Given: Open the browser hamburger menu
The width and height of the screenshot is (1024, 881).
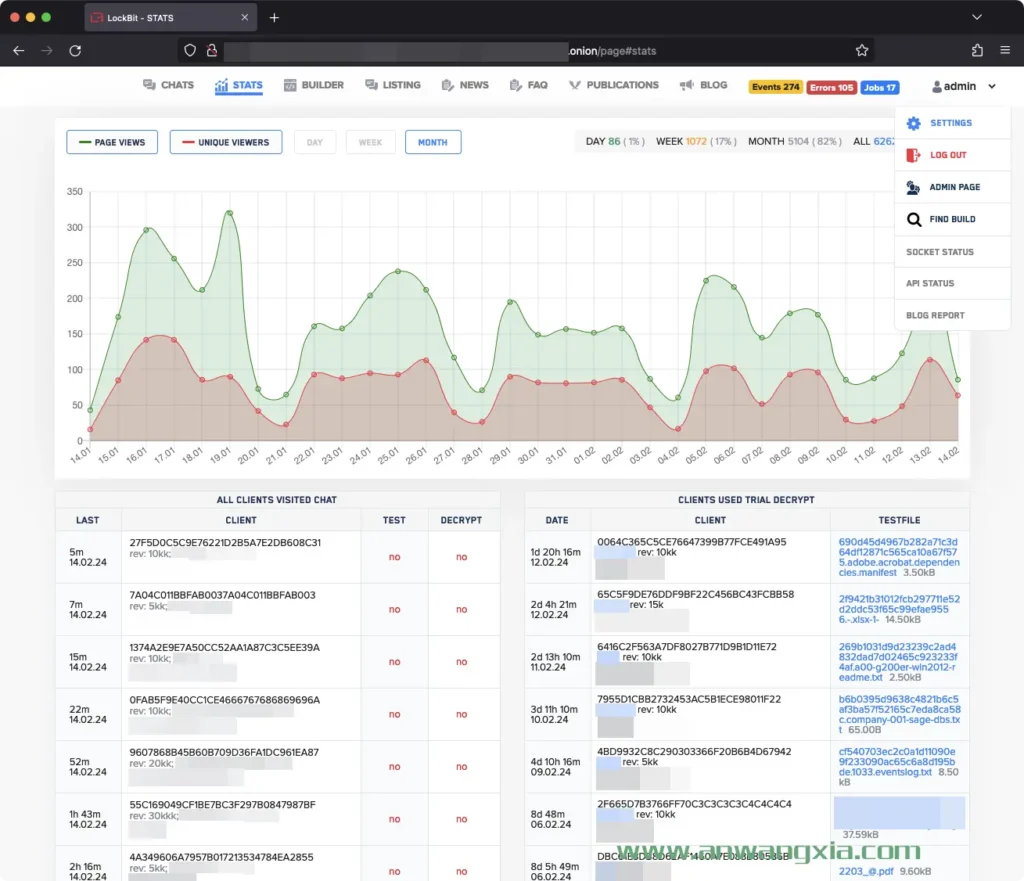Looking at the screenshot, I should 1005,50.
